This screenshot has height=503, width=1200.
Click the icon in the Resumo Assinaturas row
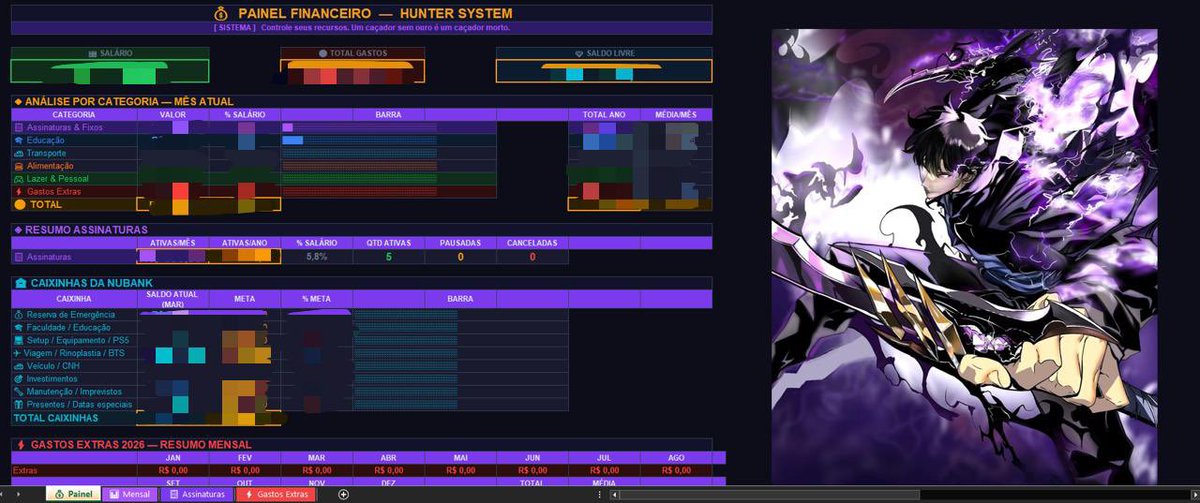point(18,257)
